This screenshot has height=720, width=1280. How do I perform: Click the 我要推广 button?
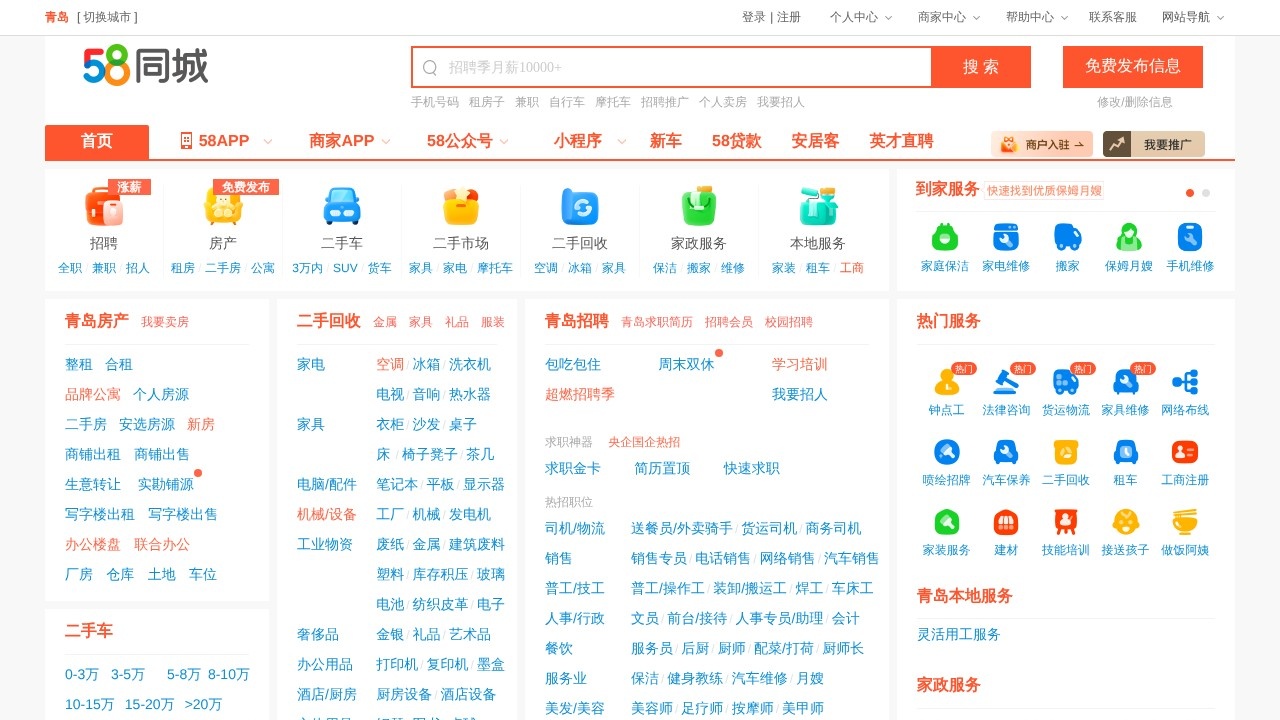click(1154, 144)
